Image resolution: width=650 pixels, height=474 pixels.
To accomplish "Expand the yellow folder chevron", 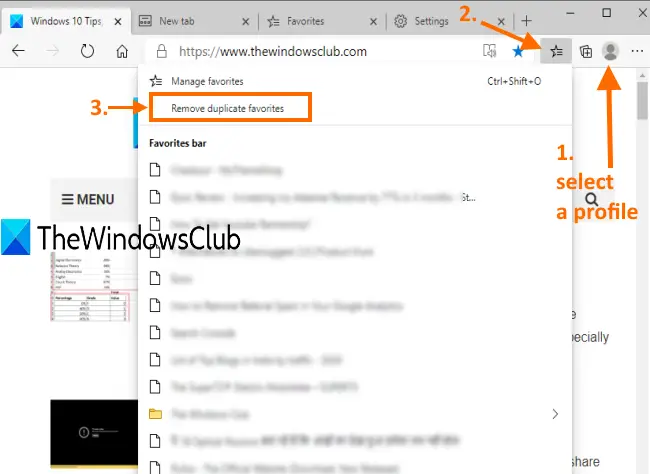I will [555, 414].
